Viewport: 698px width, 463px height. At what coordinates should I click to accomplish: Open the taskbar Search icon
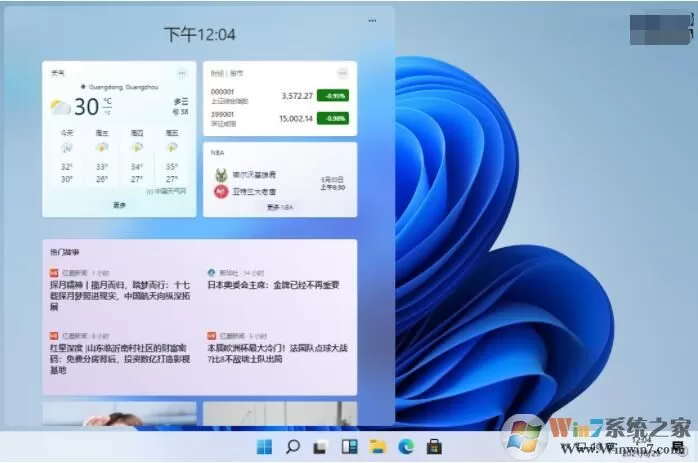pyautogui.click(x=292, y=447)
